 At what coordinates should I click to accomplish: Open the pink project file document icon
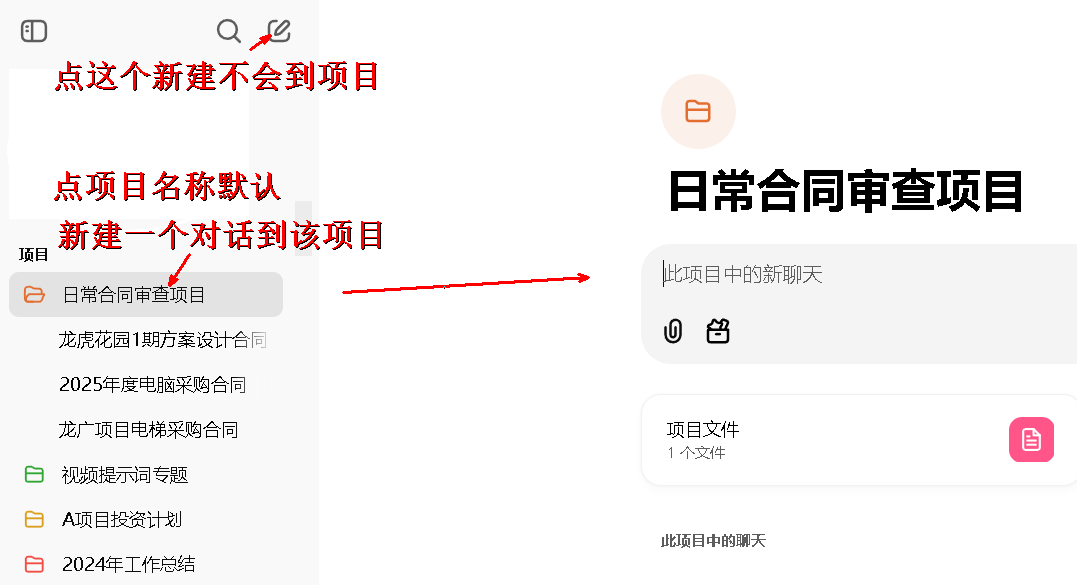pos(1031,439)
